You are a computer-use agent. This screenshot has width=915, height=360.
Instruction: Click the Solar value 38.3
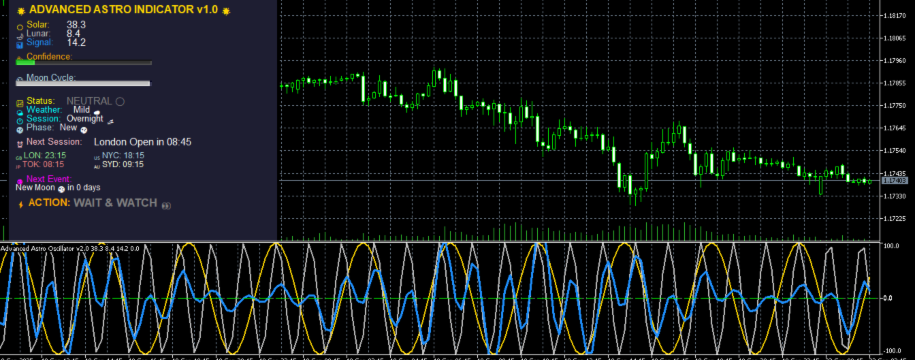pyautogui.click(x=76, y=25)
